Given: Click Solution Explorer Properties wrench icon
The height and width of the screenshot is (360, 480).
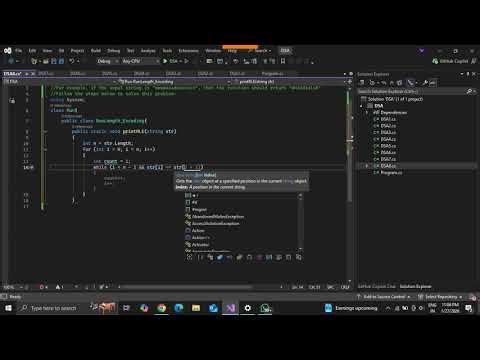Looking at the screenshot, I should [x=425, y=83].
